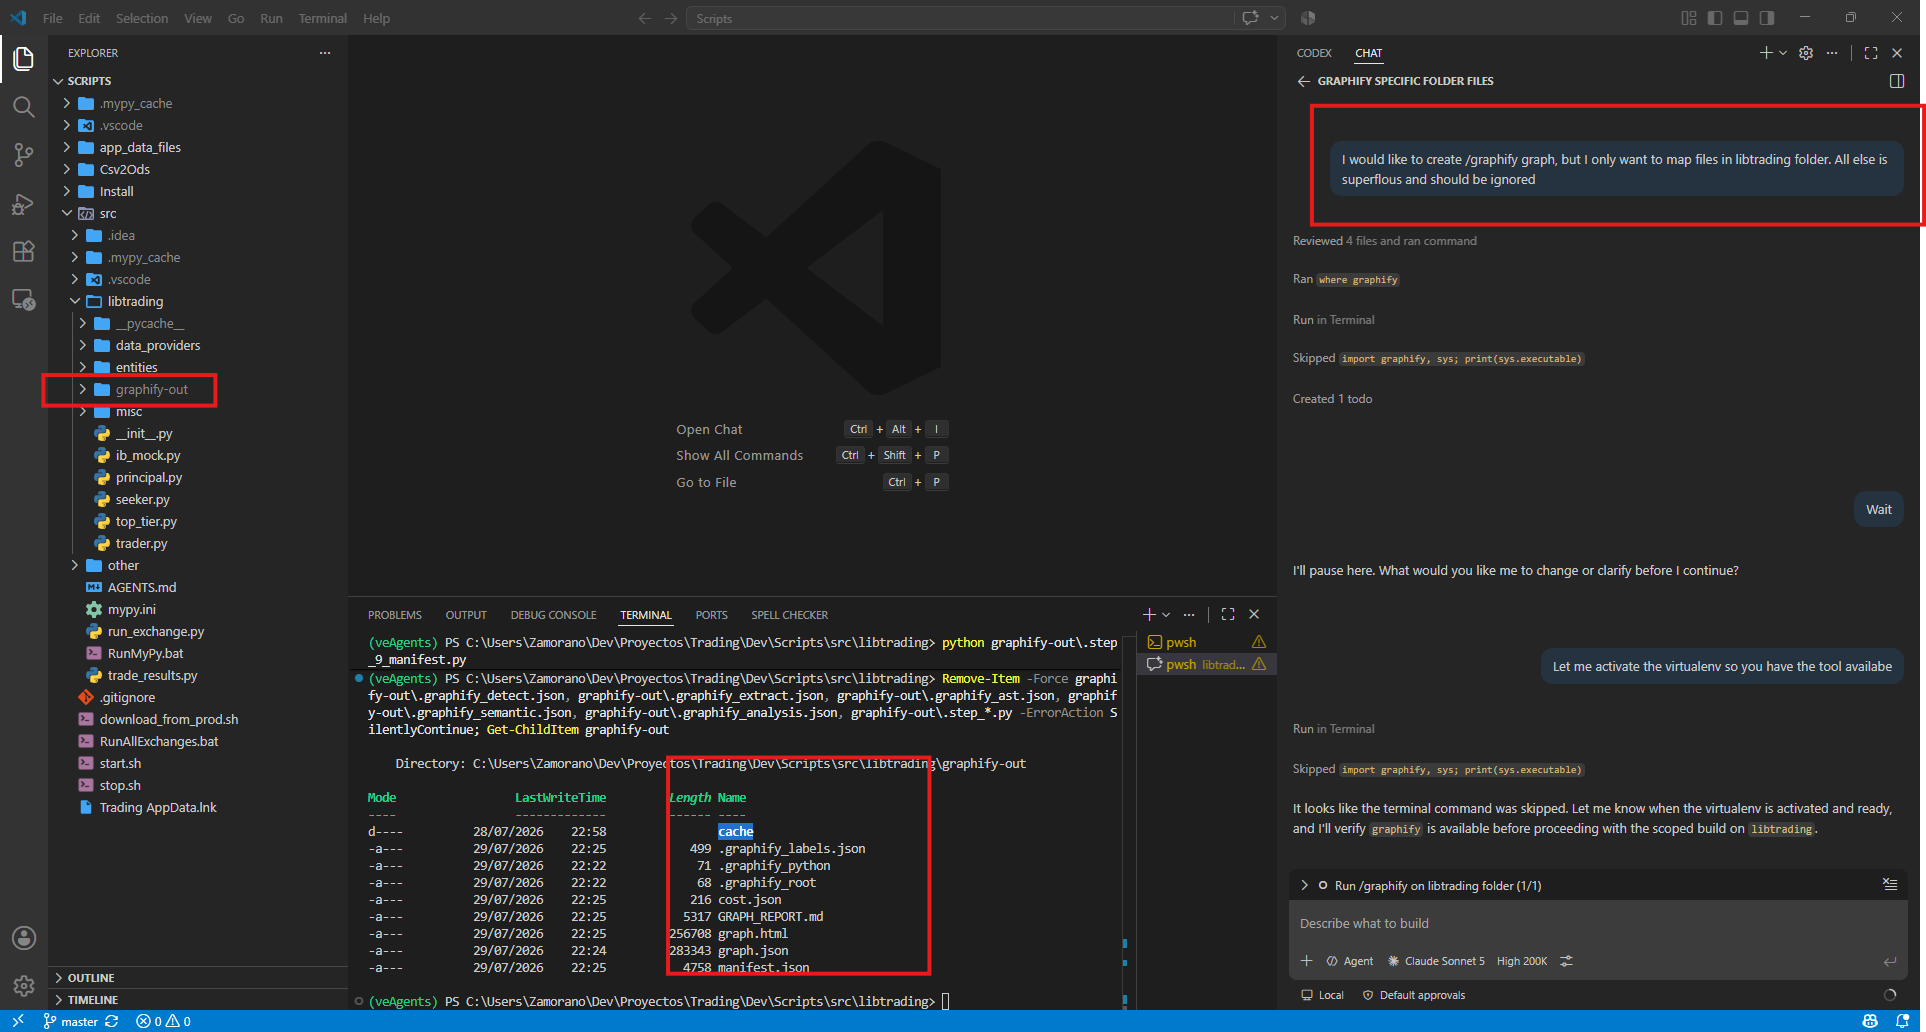
Task: Open the Terminal menu
Action: click(x=322, y=18)
